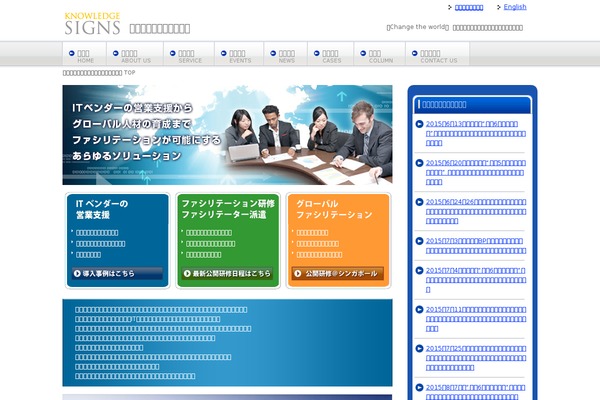This screenshot has height=400, width=600.
Task: Click the arrow icon on 公開研修@シンガポール button
Action: click(x=298, y=273)
